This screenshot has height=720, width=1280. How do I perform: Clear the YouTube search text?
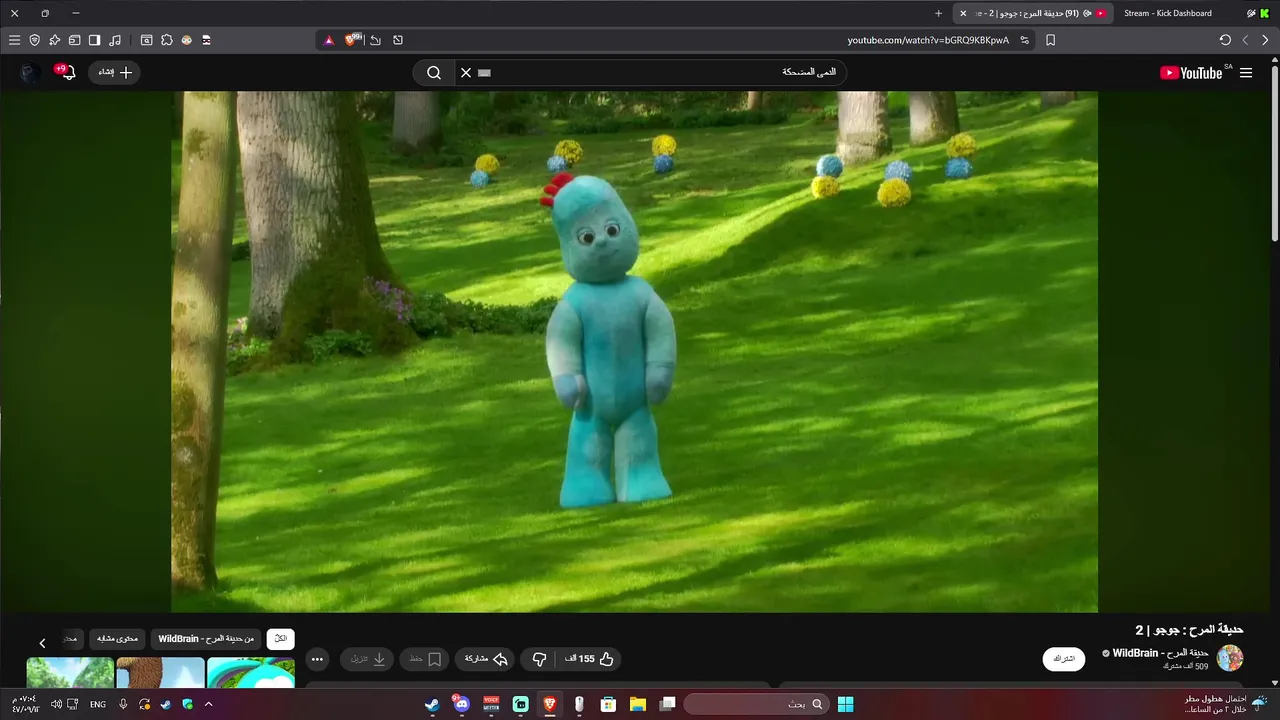pyautogui.click(x=465, y=72)
